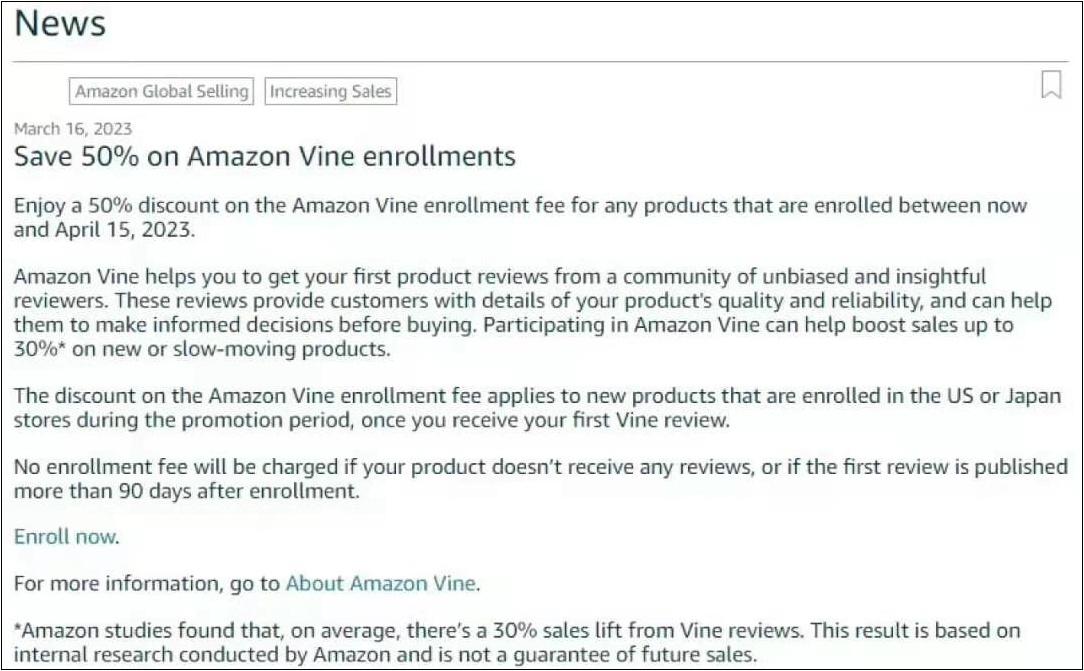
Task: Click the footnote starting *Amazon studies found
Action: tap(517, 642)
